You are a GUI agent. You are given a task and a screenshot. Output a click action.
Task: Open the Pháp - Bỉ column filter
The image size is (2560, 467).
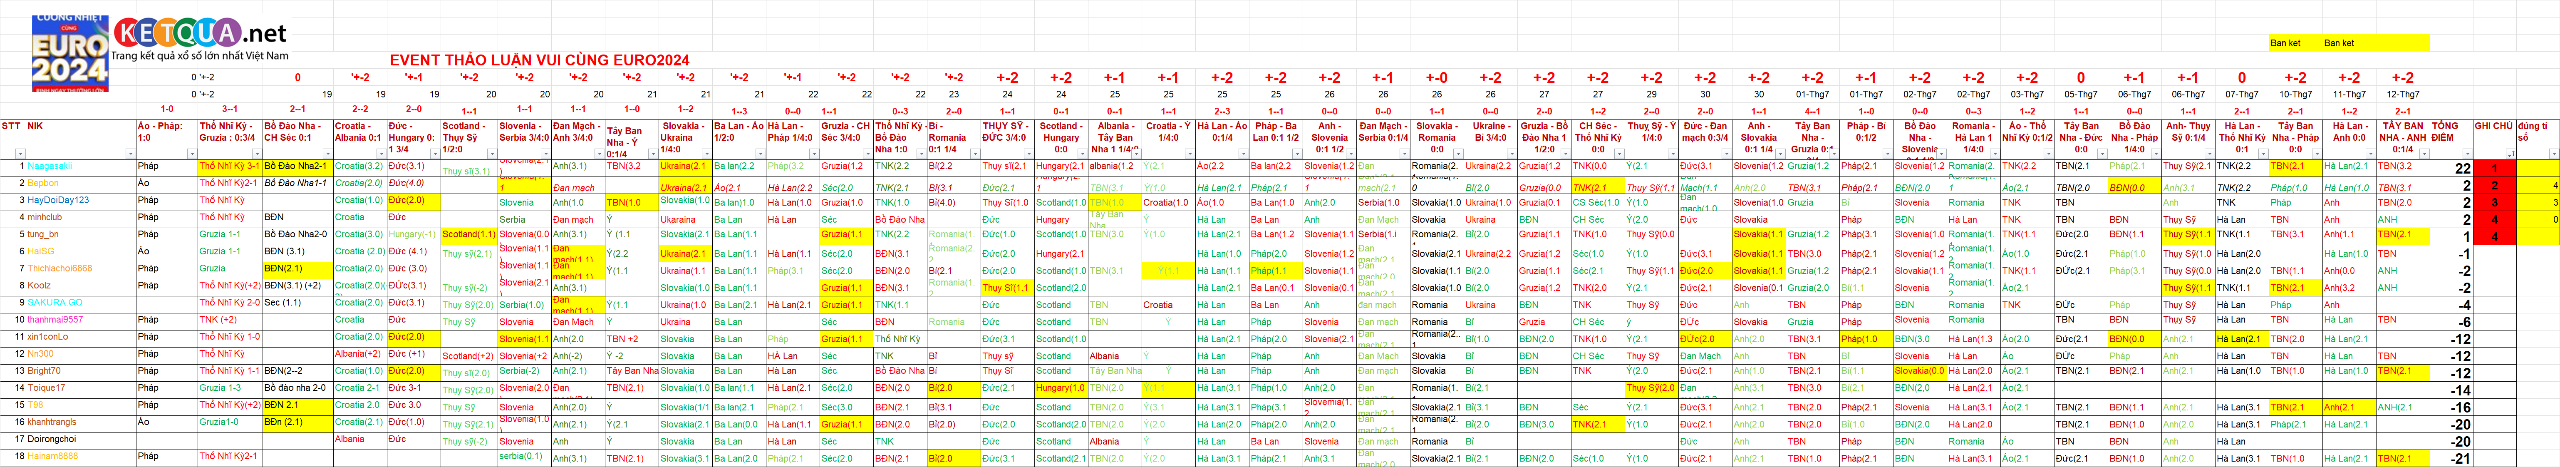(1887, 154)
